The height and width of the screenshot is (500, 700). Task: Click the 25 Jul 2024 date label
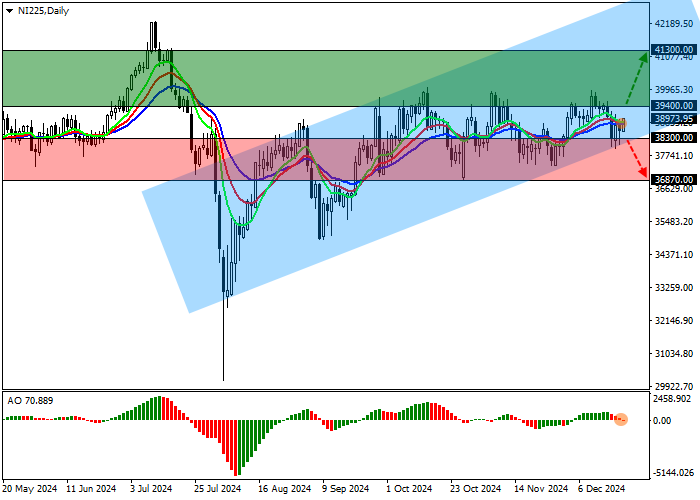point(217,489)
